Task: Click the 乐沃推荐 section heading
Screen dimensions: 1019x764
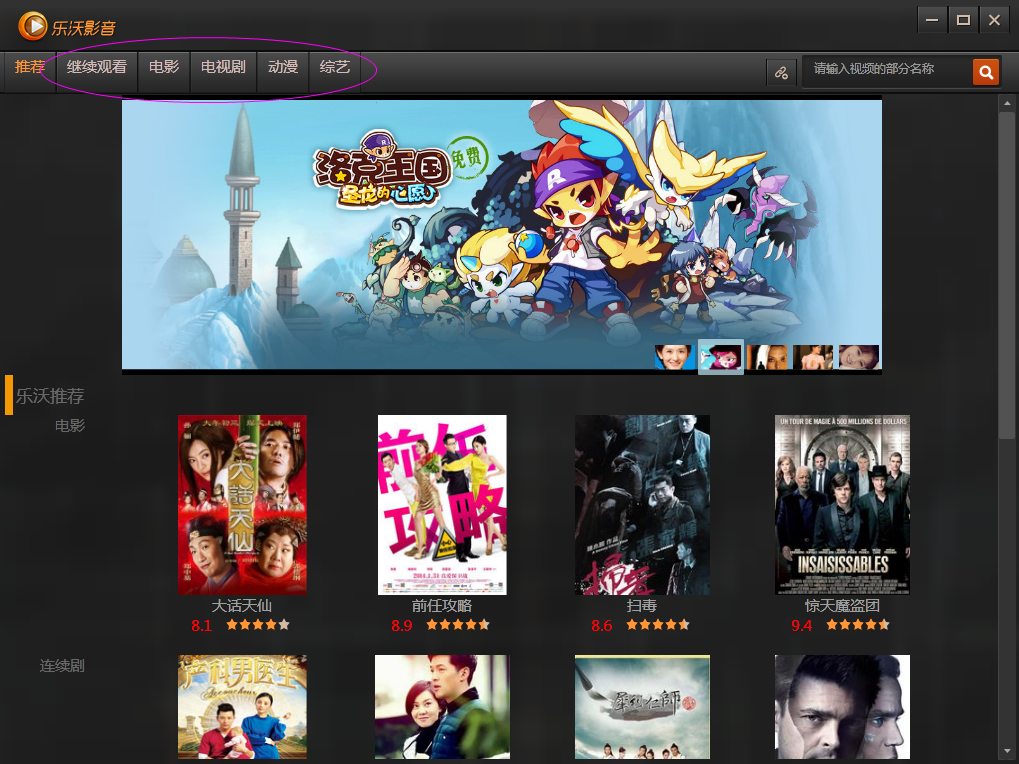Action: [50, 396]
